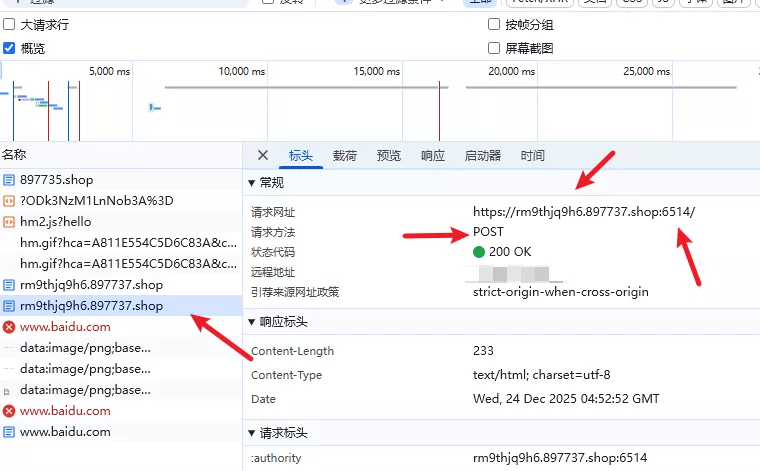Click green status dot next to 200 OK
This screenshot has width=760, height=471.
pyautogui.click(x=479, y=252)
